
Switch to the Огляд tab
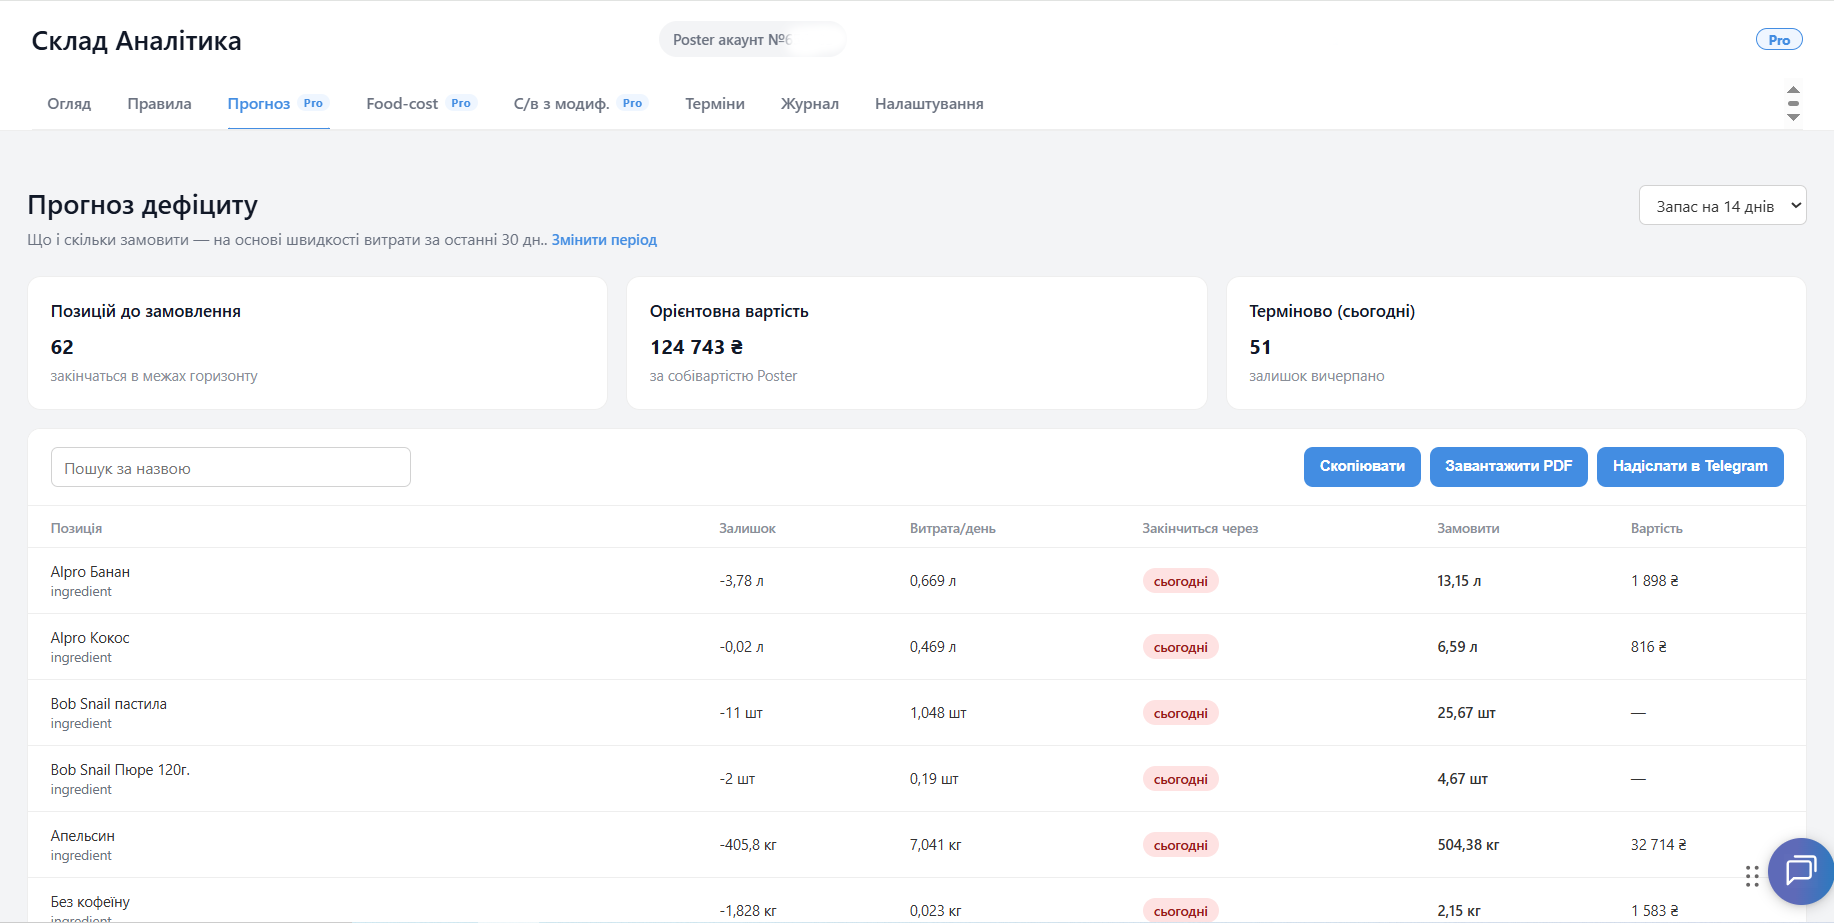pos(69,104)
